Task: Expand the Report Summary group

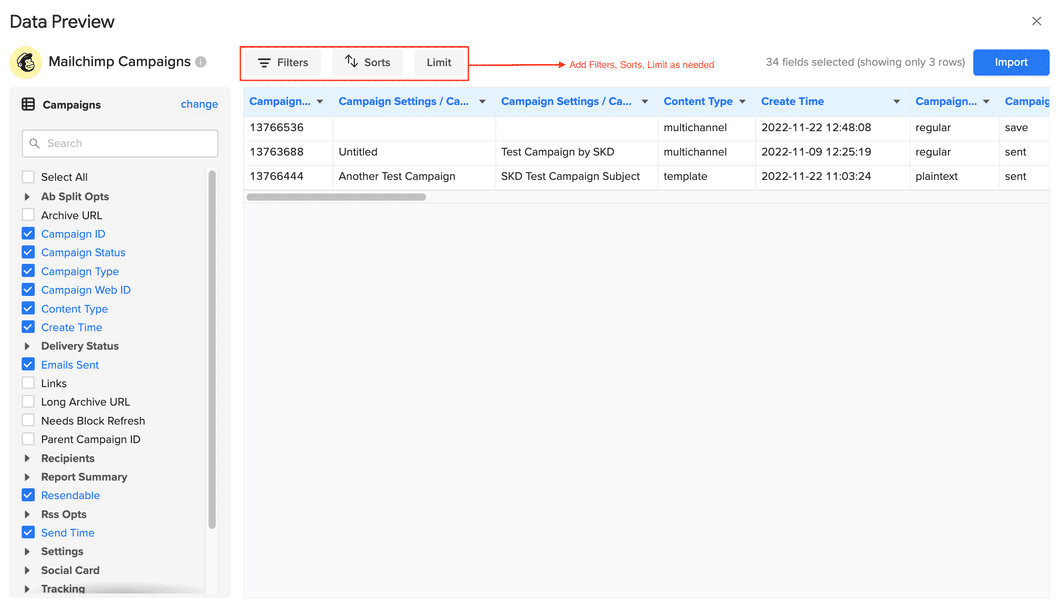Action: [x=27, y=477]
